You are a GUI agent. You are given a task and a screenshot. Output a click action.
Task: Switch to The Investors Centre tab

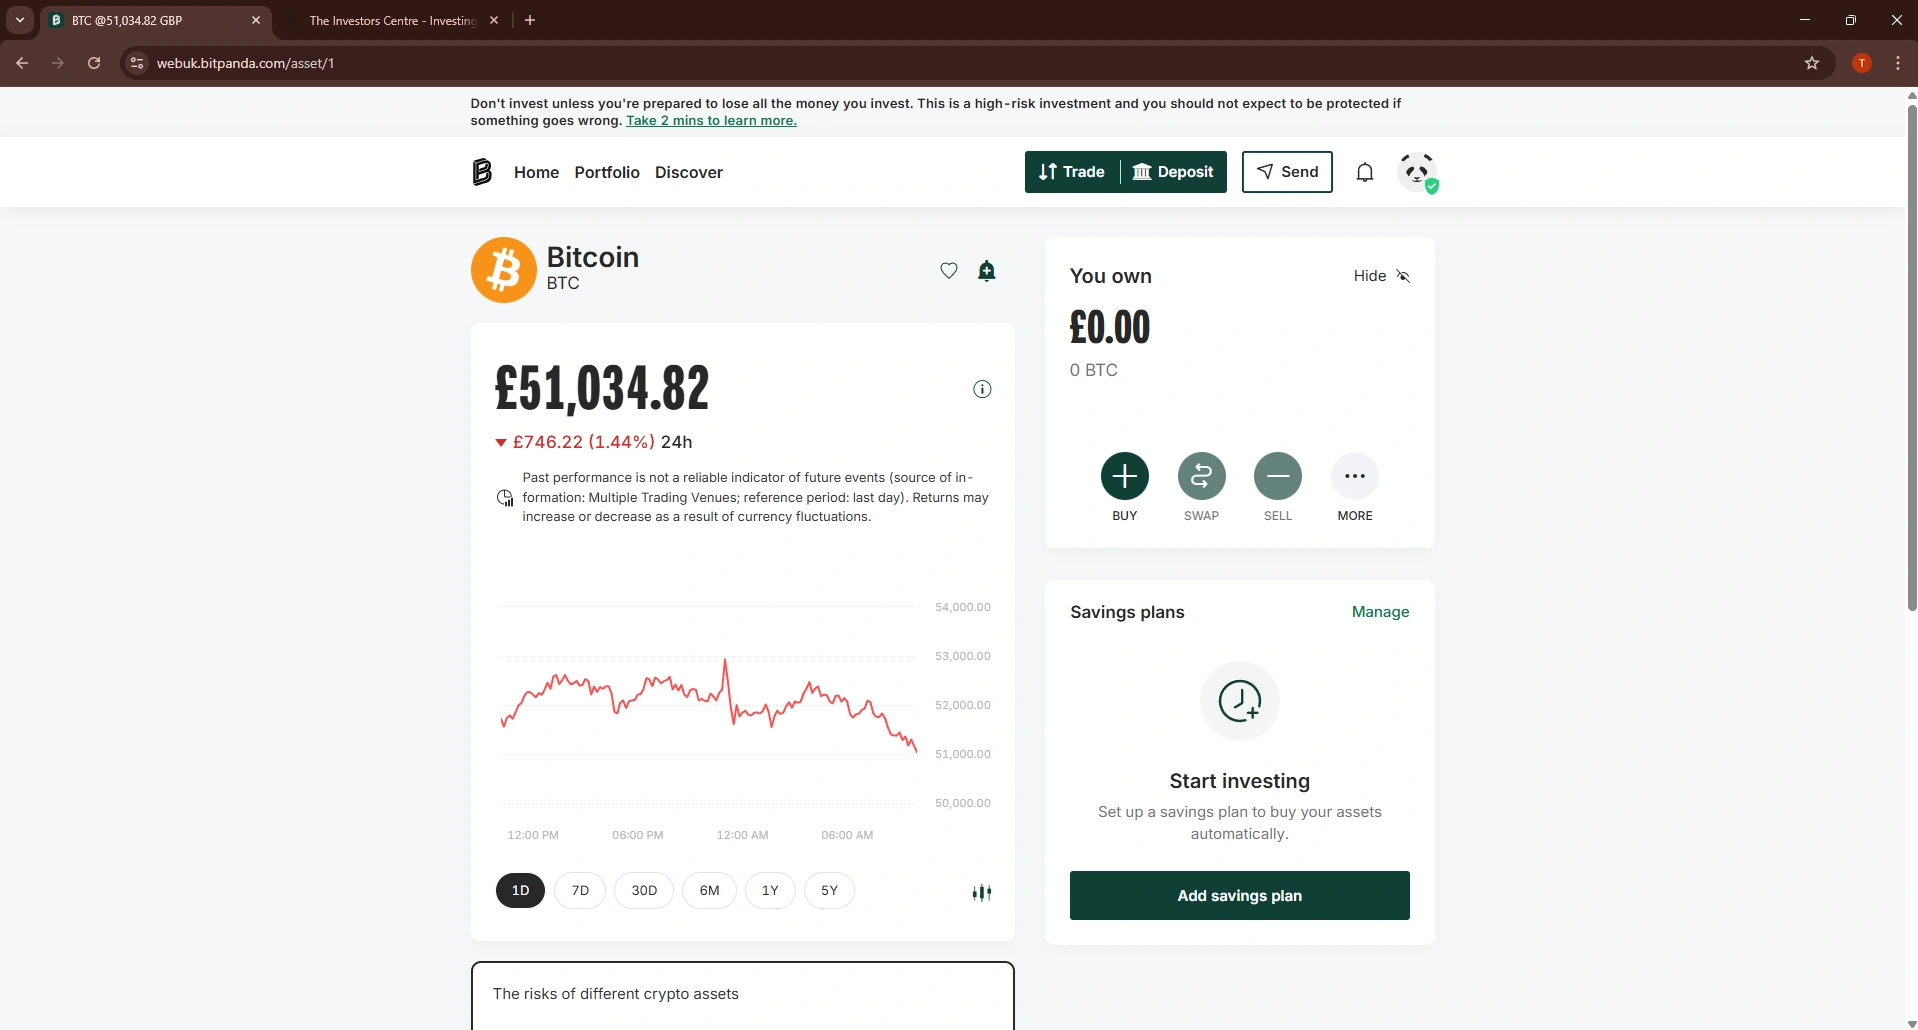pyautogui.click(x=388, y=20)
